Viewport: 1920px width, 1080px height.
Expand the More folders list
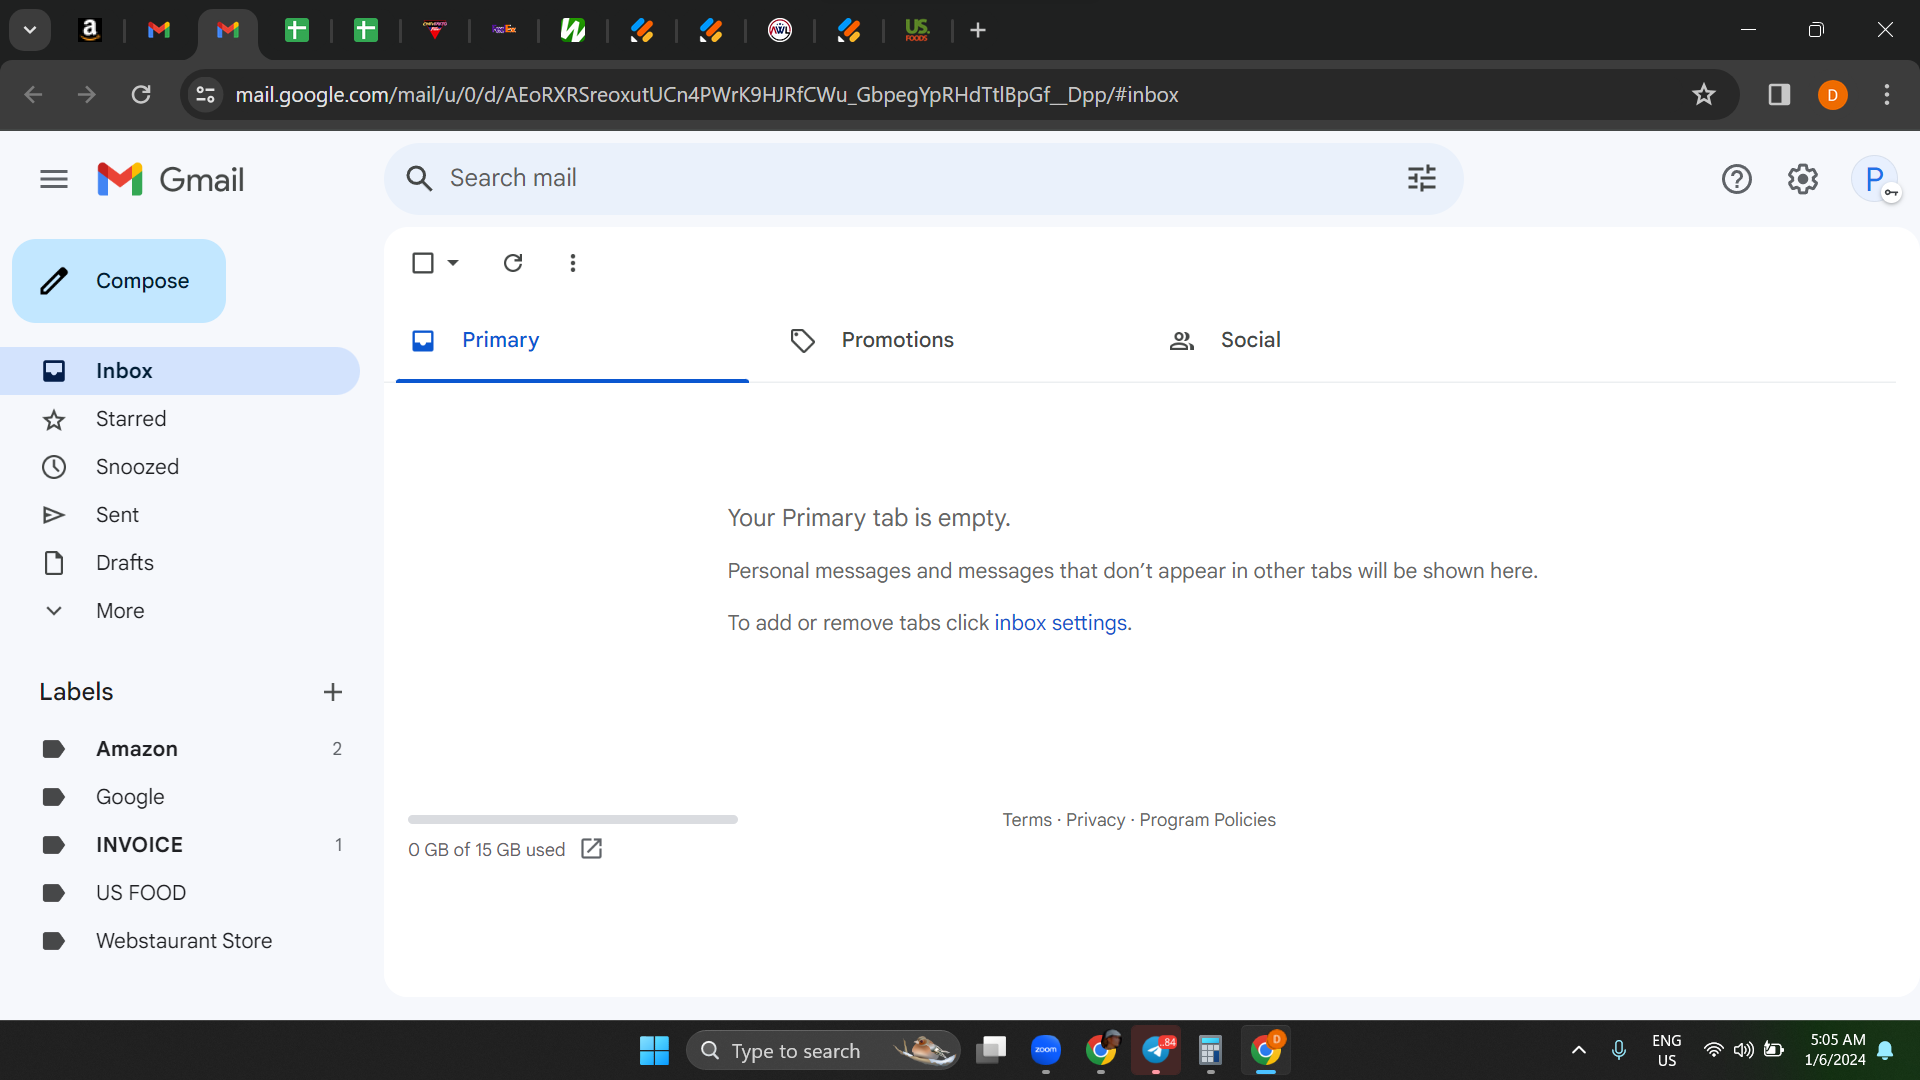tap(180, 611)
